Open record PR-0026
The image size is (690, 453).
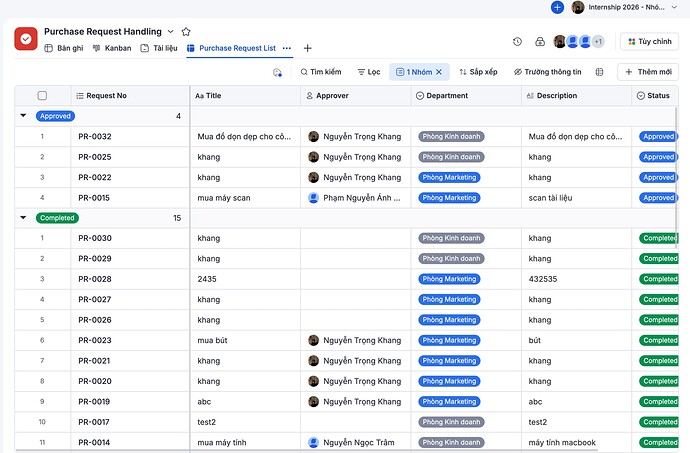pos(95,320)
